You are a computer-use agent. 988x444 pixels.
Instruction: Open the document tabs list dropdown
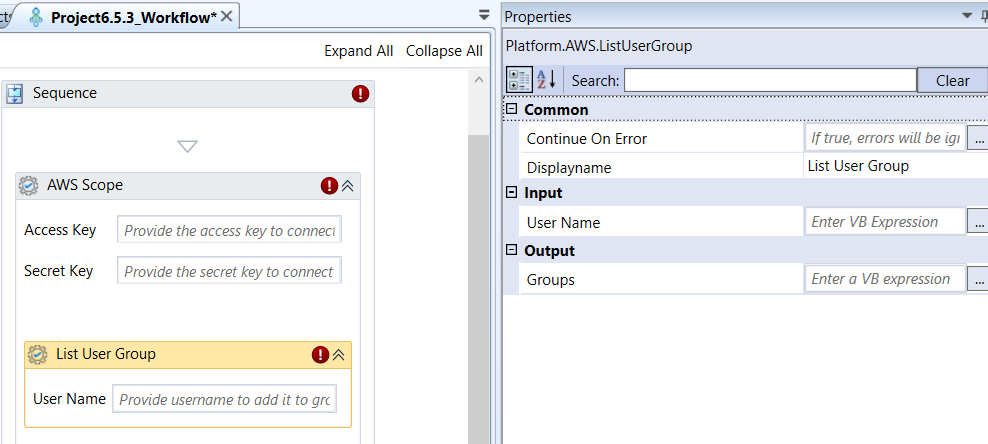(x=484, y=15)
